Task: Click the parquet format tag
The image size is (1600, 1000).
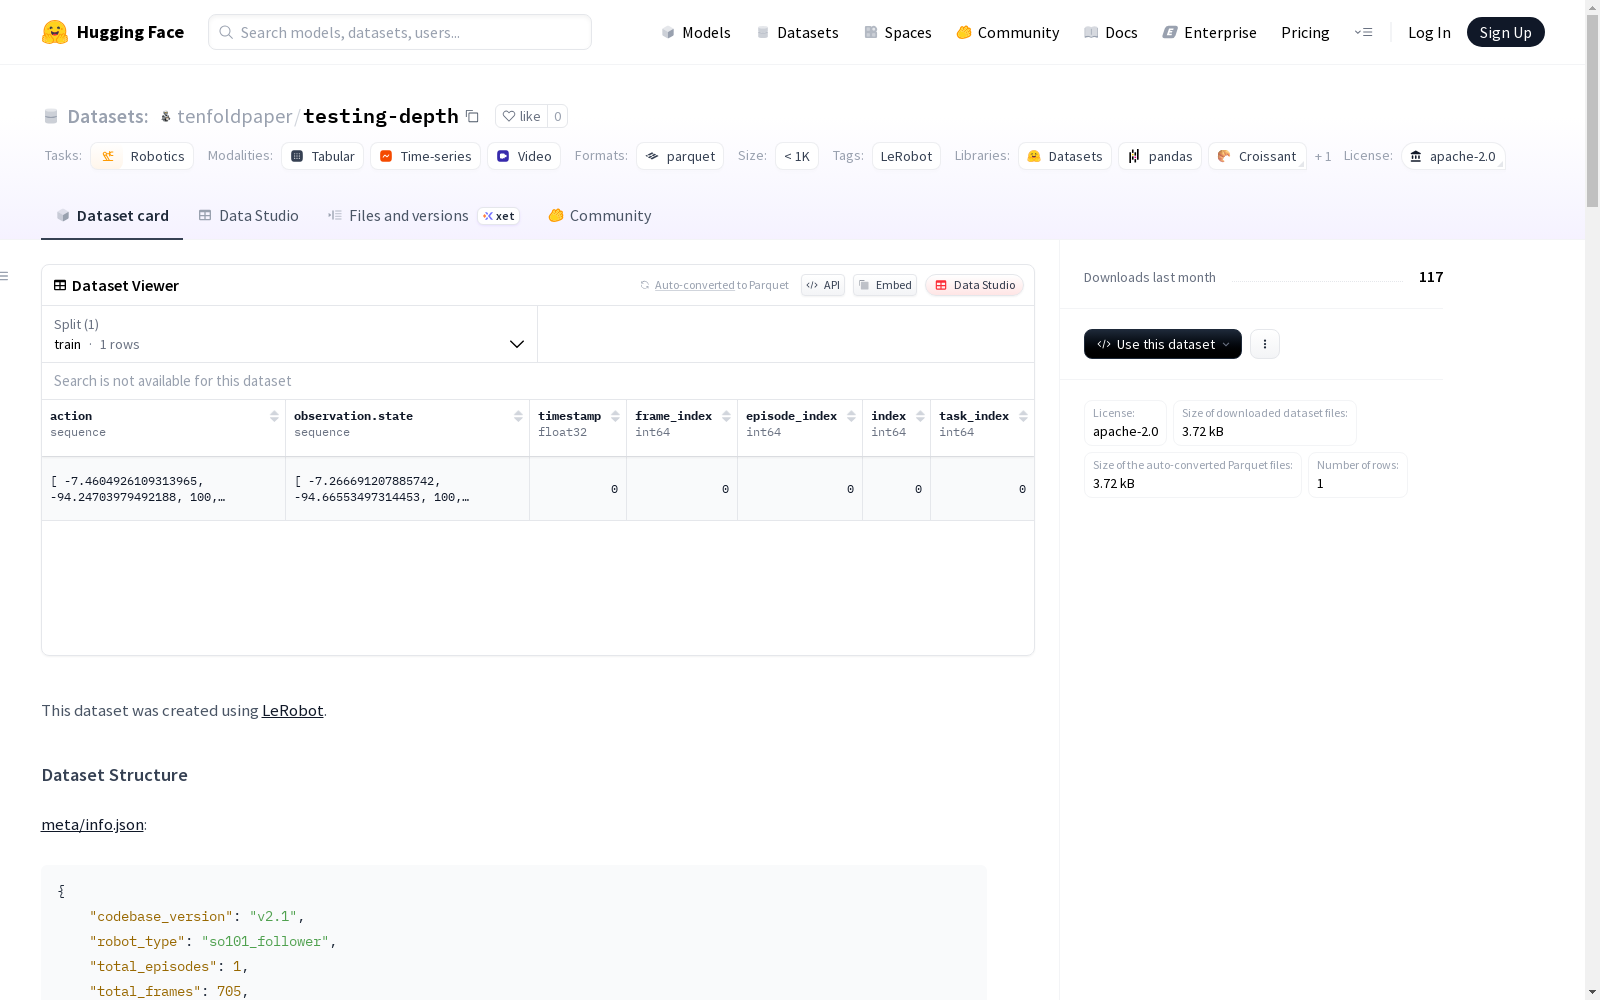Action: [x=680, y=156]
